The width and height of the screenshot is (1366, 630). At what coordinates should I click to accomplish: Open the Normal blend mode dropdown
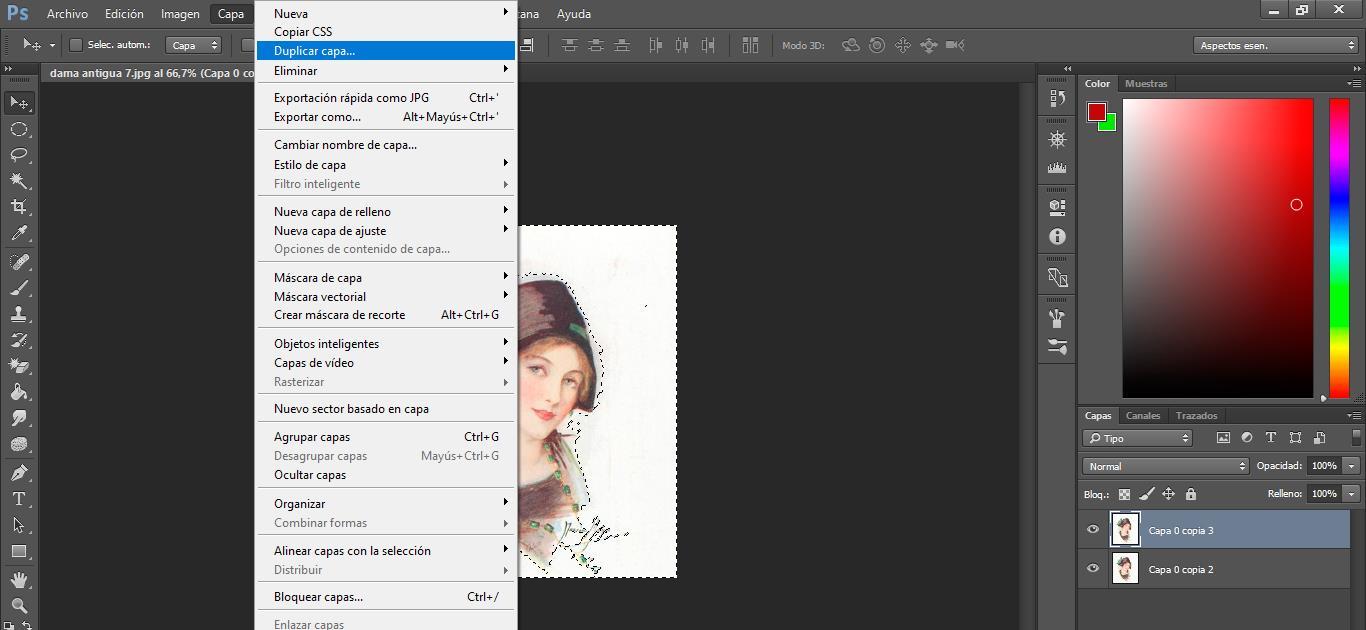click(1165, 466)
